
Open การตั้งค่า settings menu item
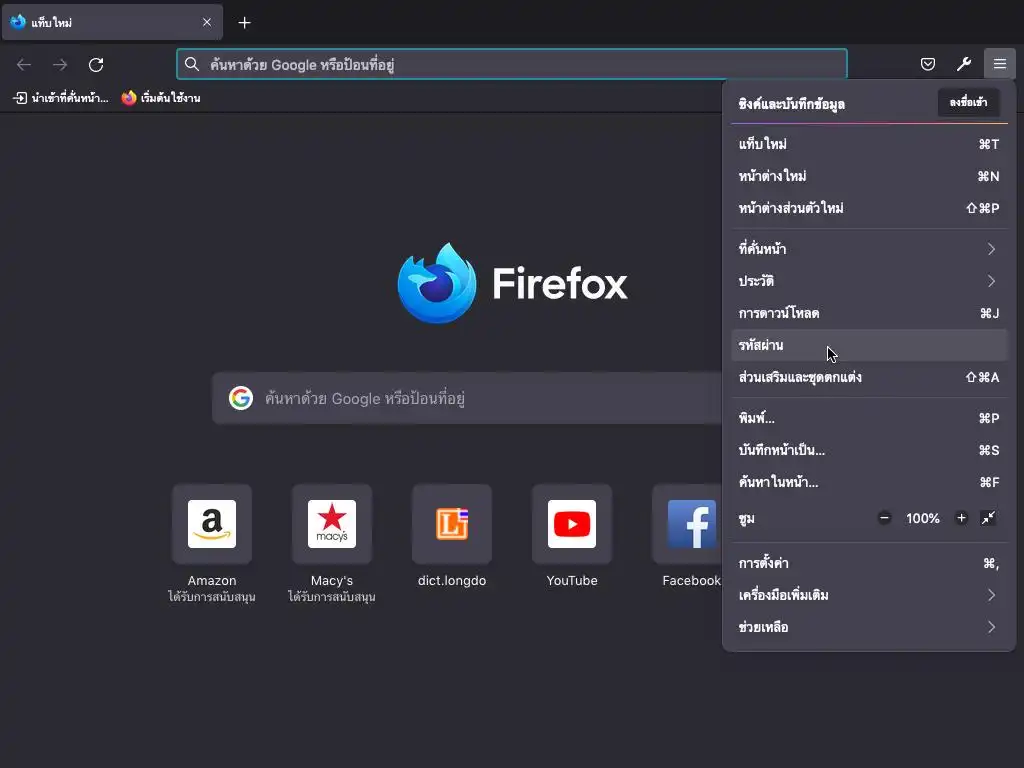point(869,563)
